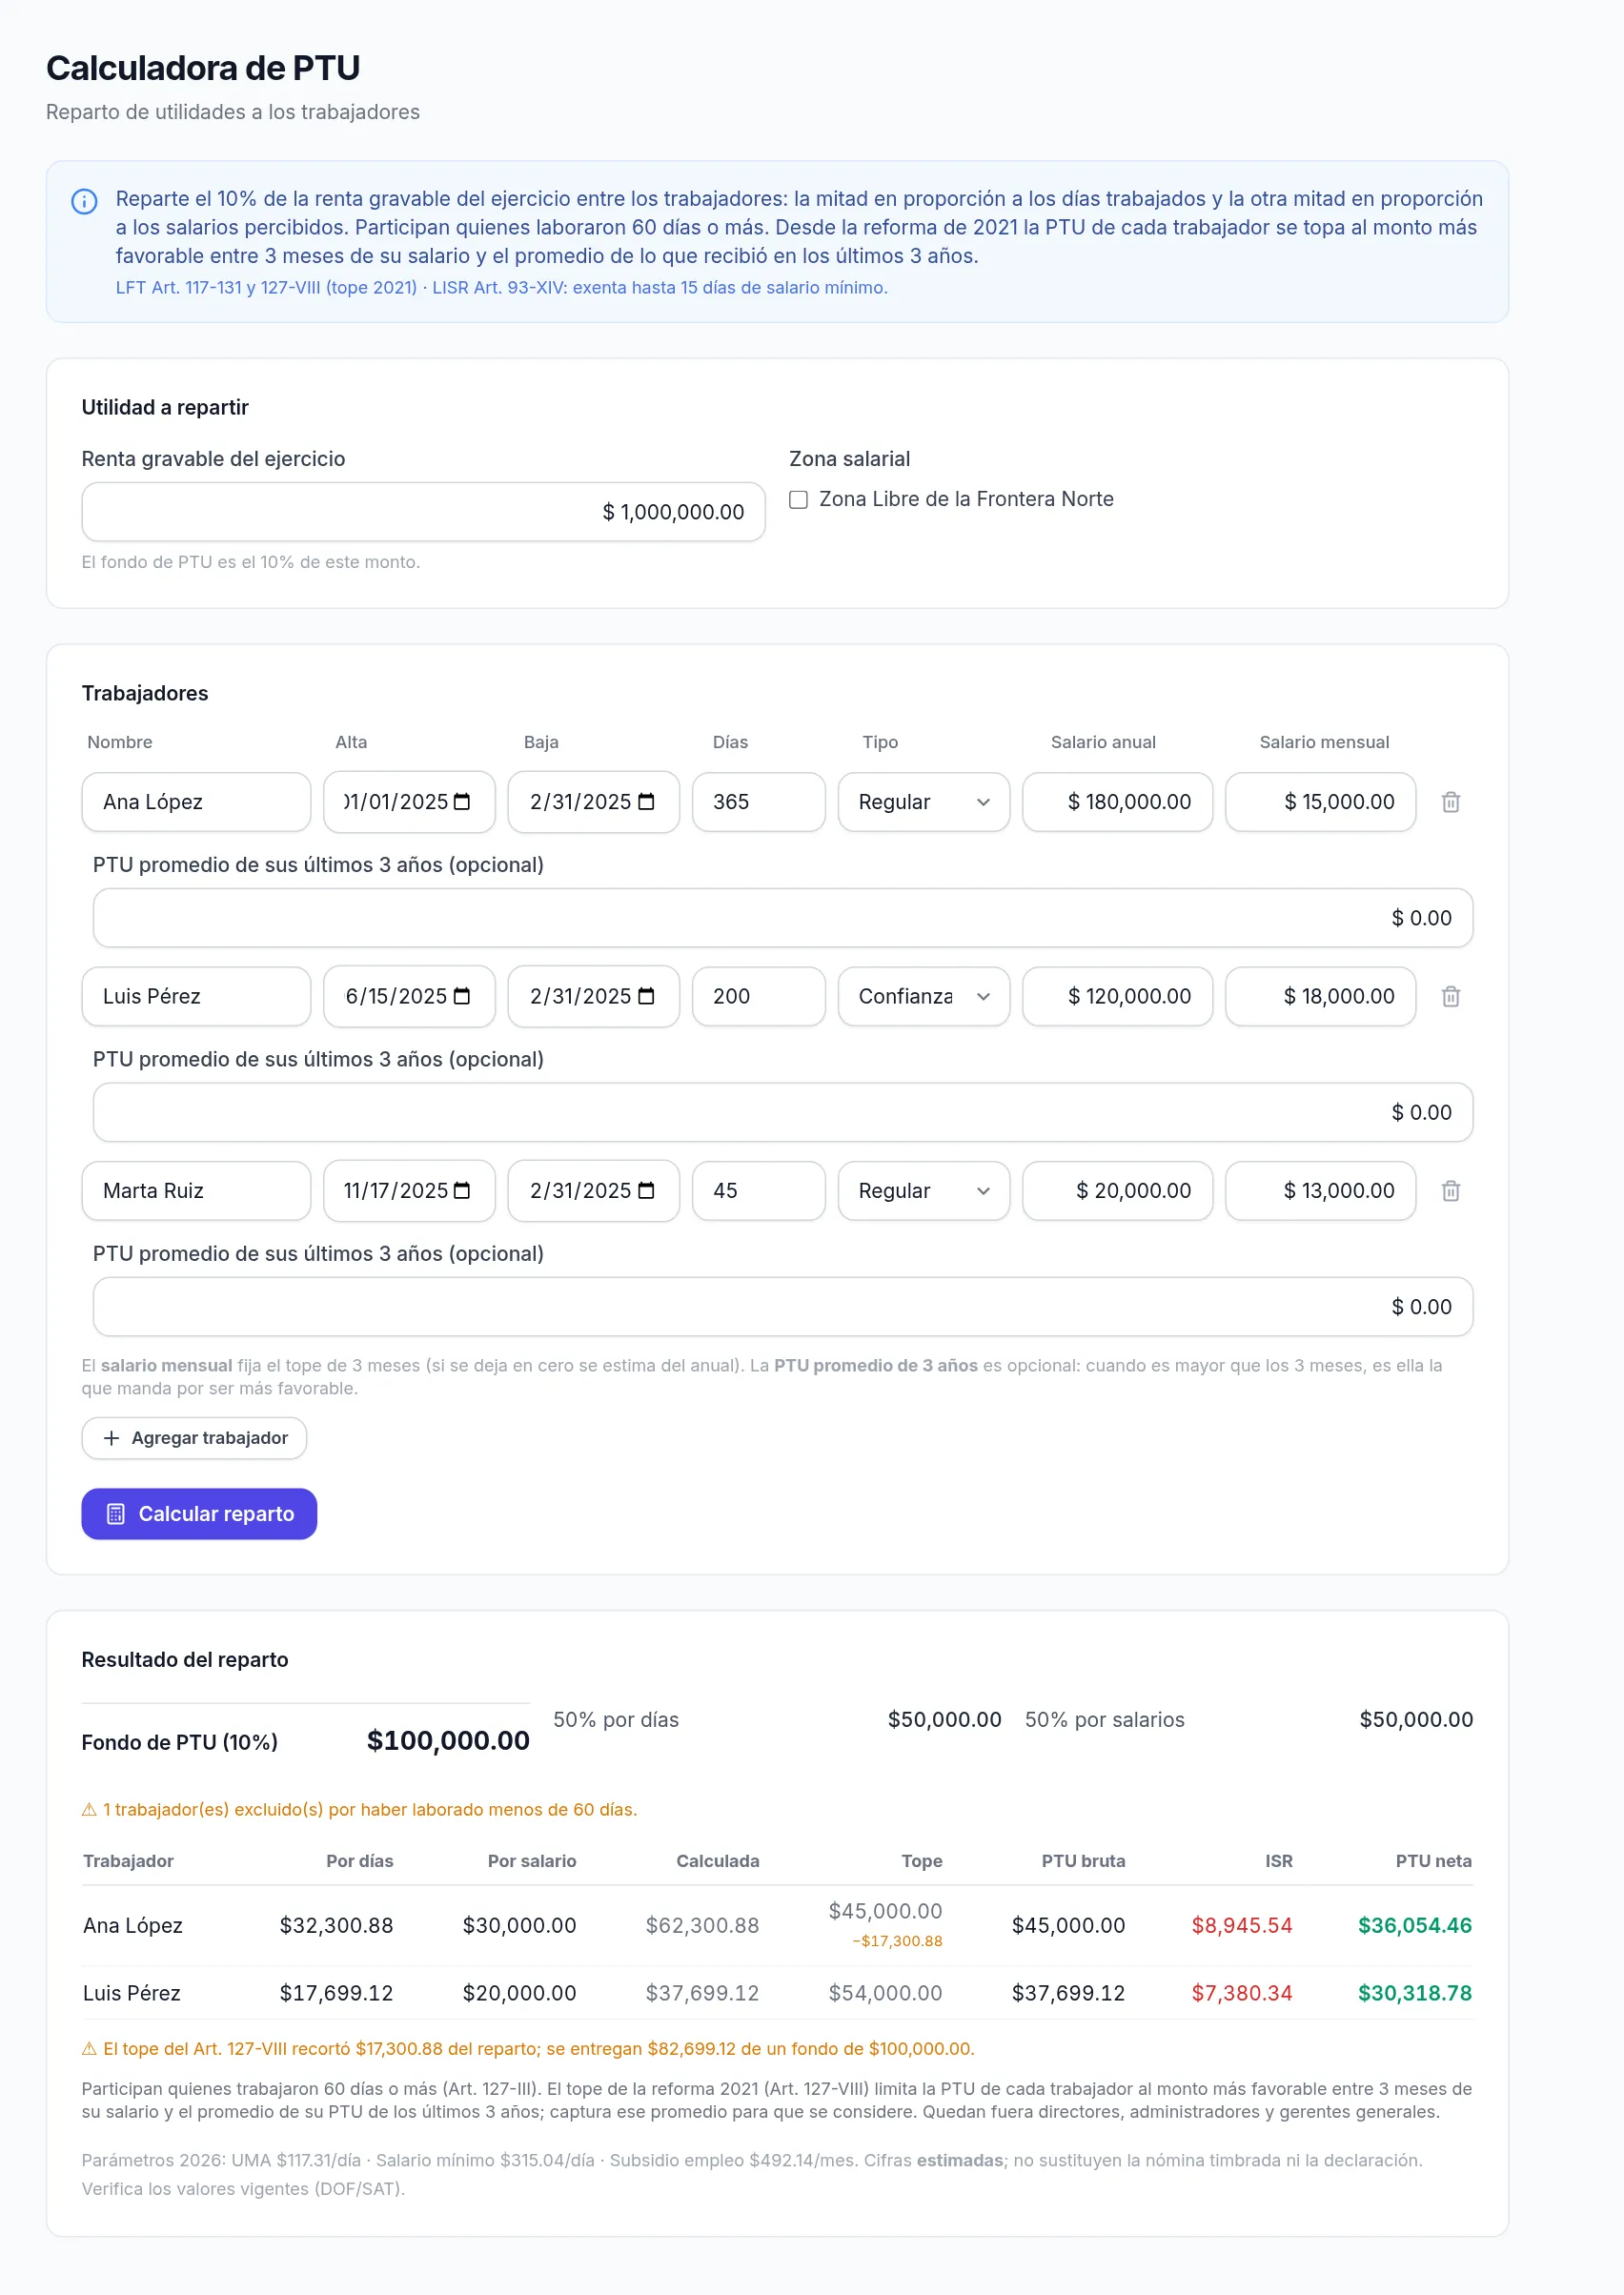The height and width of the screenshot is (2295, 1624).
Task: Edit the Marta Ruiz name field
Action: [x=196, y=1190]
